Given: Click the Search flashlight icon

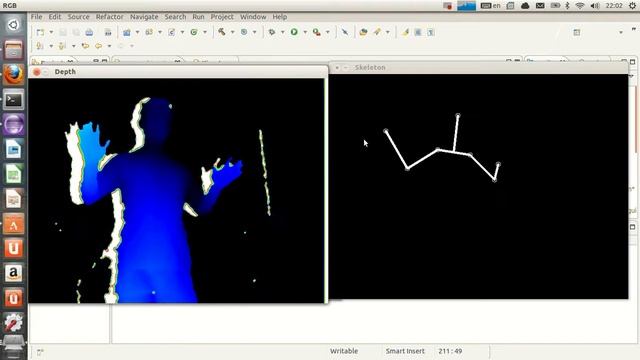Looking at the screenshot, I should click(x=377, y=32).
